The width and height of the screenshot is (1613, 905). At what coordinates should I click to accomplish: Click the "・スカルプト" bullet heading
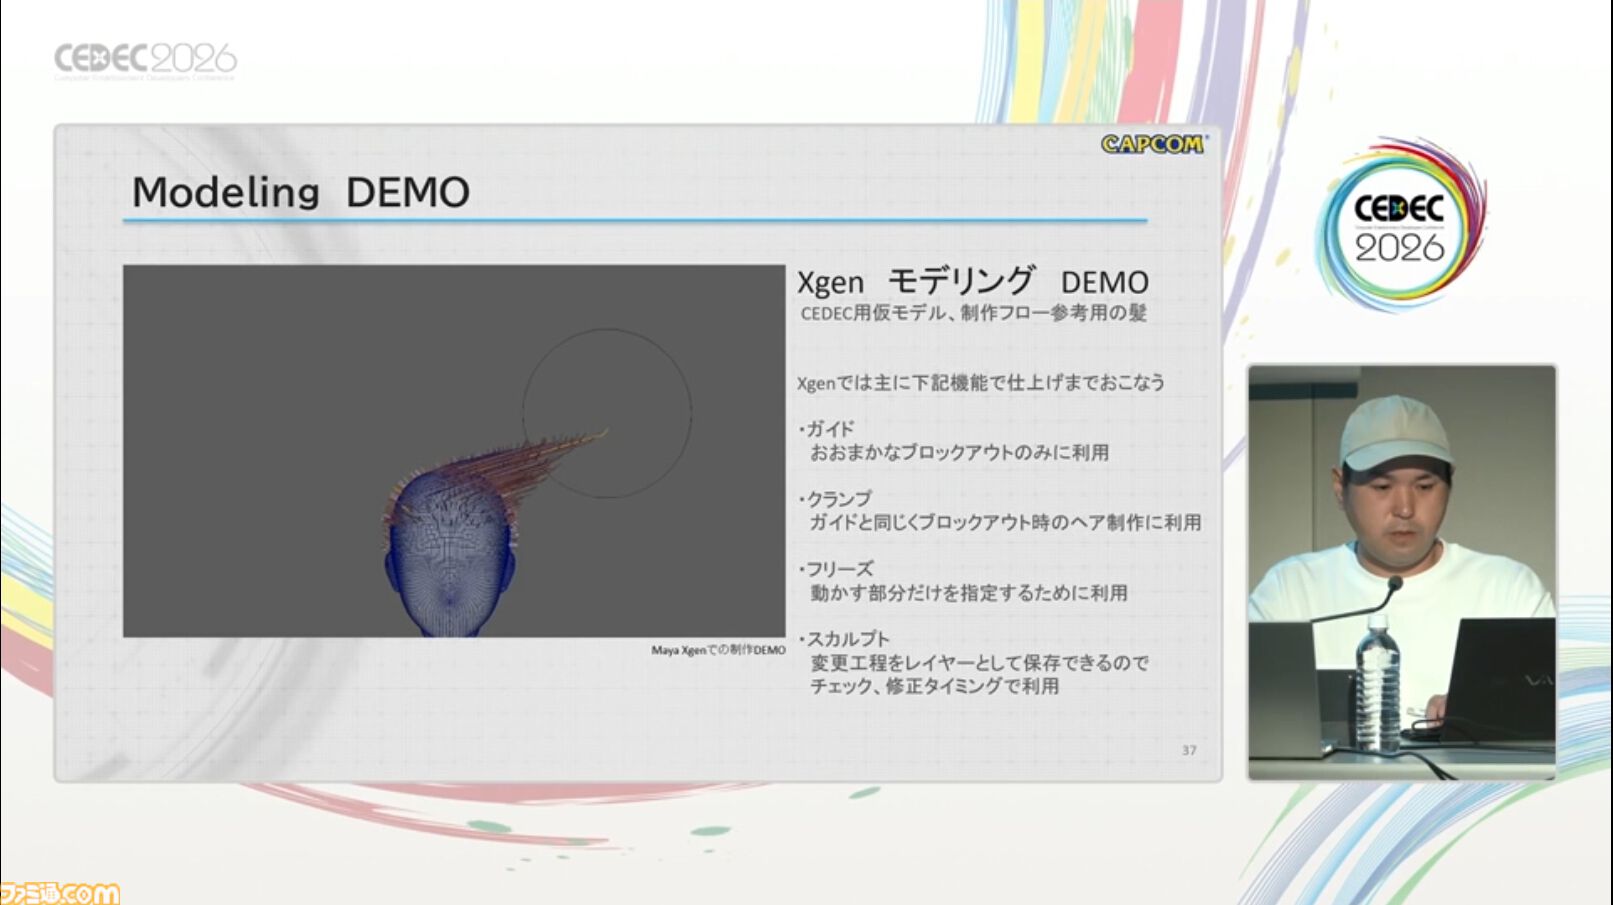click(x=843, y=639)
